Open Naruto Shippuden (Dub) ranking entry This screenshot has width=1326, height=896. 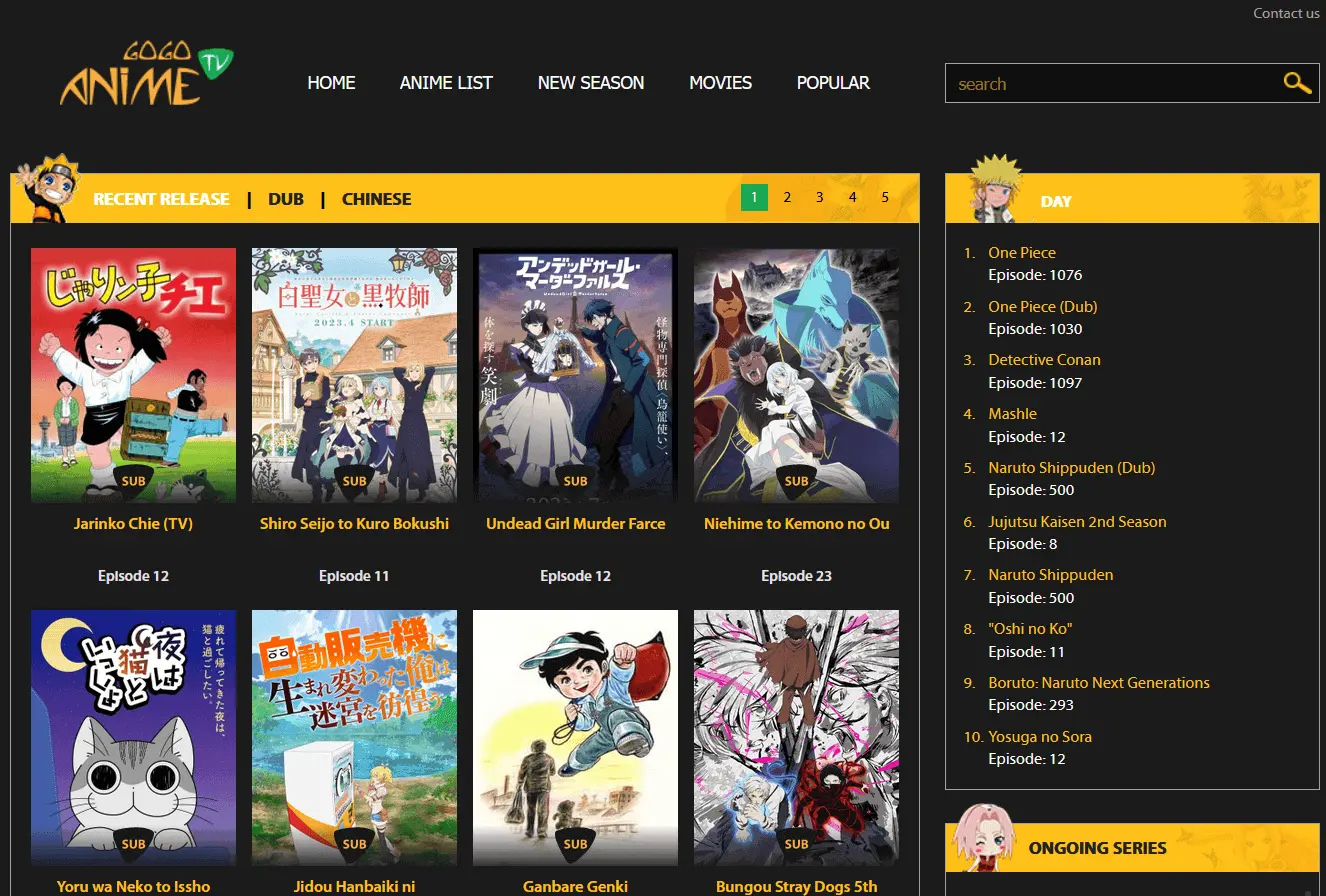tap(1071, 468)
